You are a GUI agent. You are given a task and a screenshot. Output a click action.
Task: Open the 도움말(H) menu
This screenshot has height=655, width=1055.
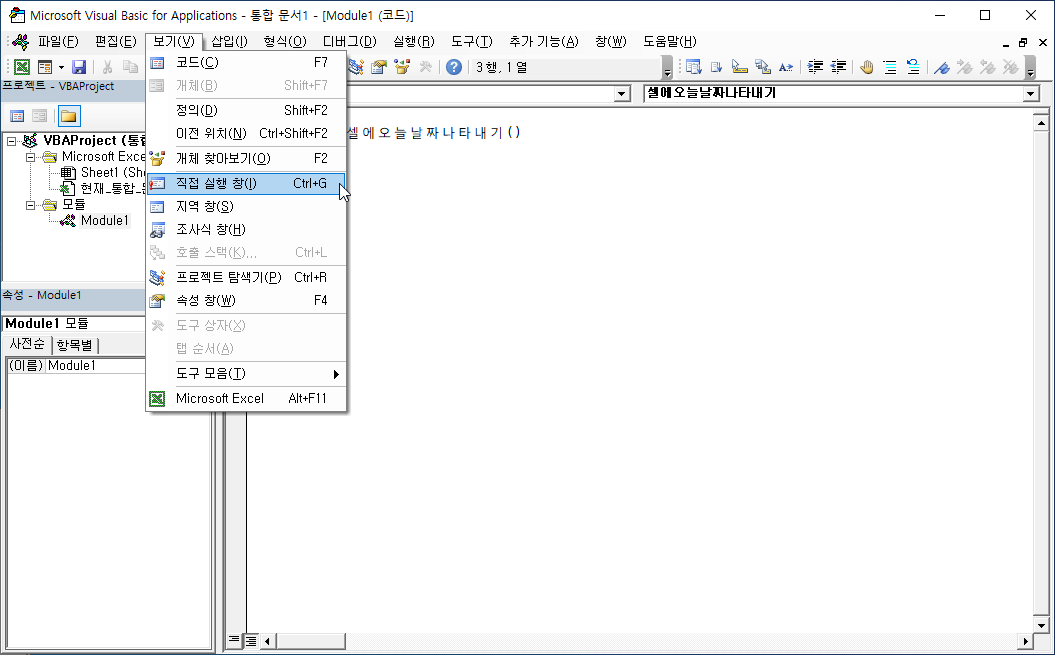[669, 42]
